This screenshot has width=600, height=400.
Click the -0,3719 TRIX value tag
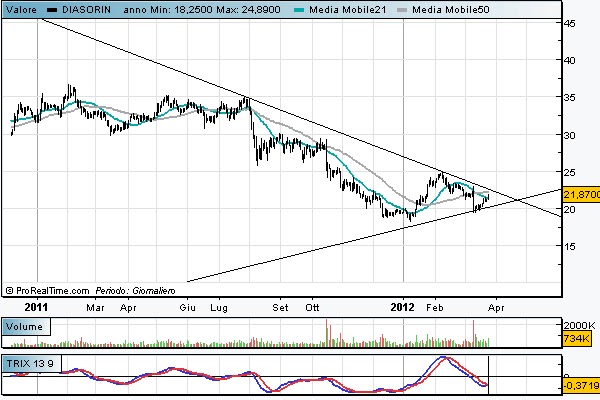point(581,385)
